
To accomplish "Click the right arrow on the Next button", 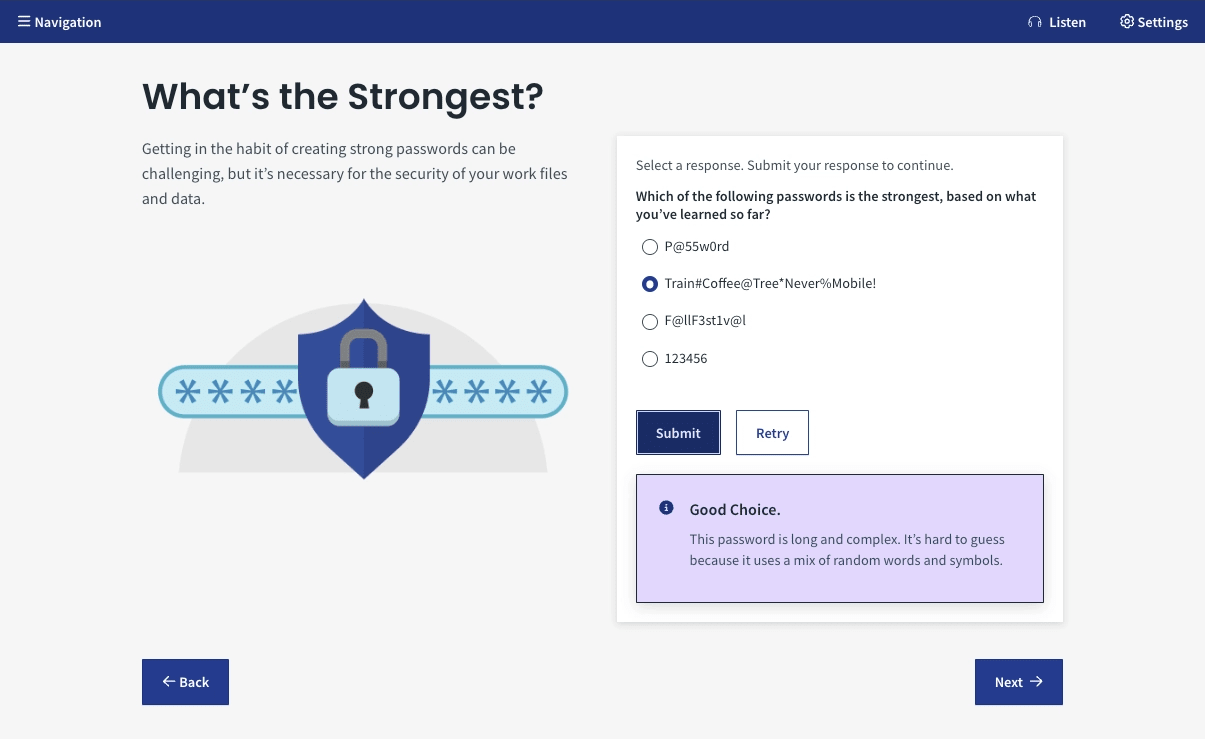I will pos(1036,681).
